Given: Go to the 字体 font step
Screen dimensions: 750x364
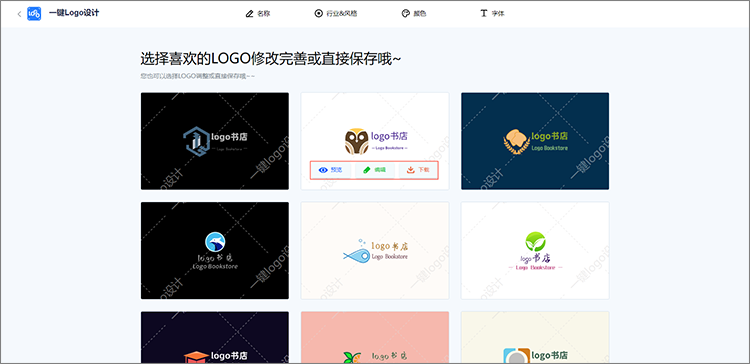Looking at the screenshot, I should pyautogui.click(x=492, y=13).
